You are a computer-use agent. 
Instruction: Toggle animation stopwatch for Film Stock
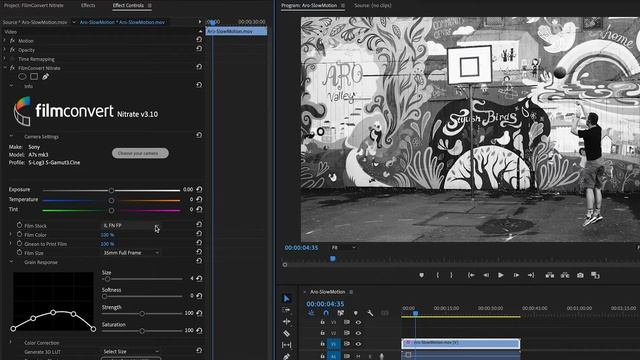click(x=19, y=225)
